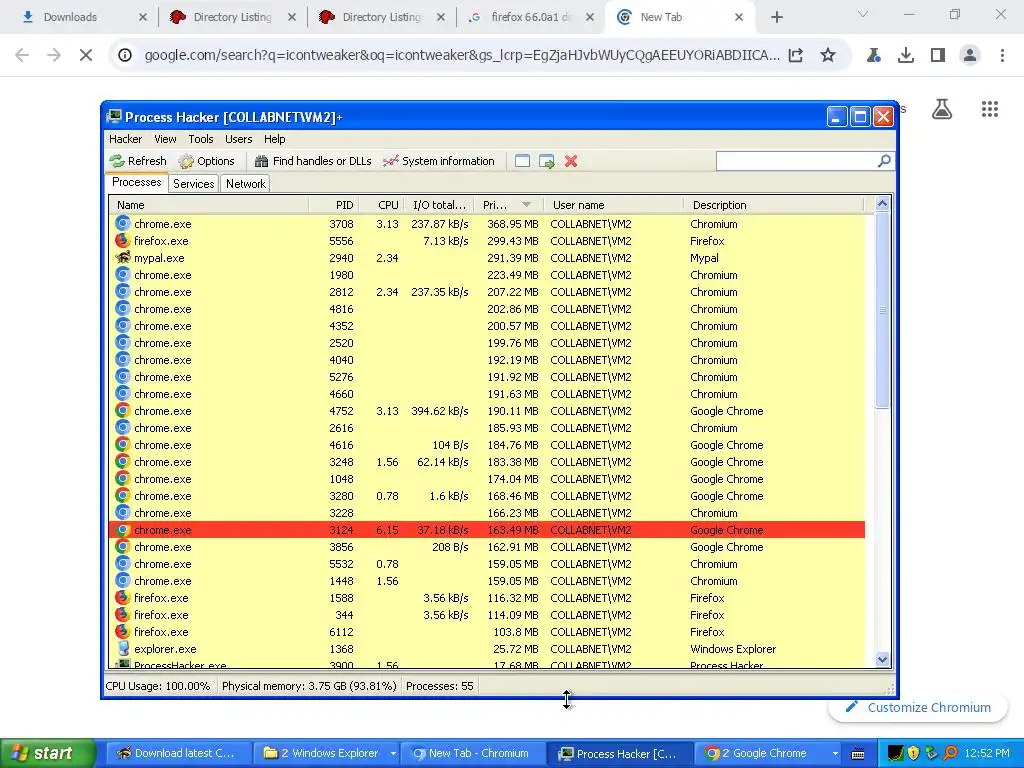Click the share page icon

click(x=795, y=55)
